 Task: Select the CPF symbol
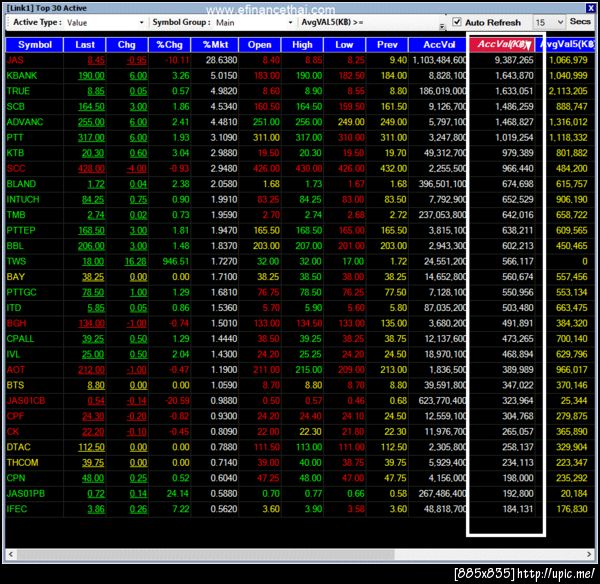point(15,416)
